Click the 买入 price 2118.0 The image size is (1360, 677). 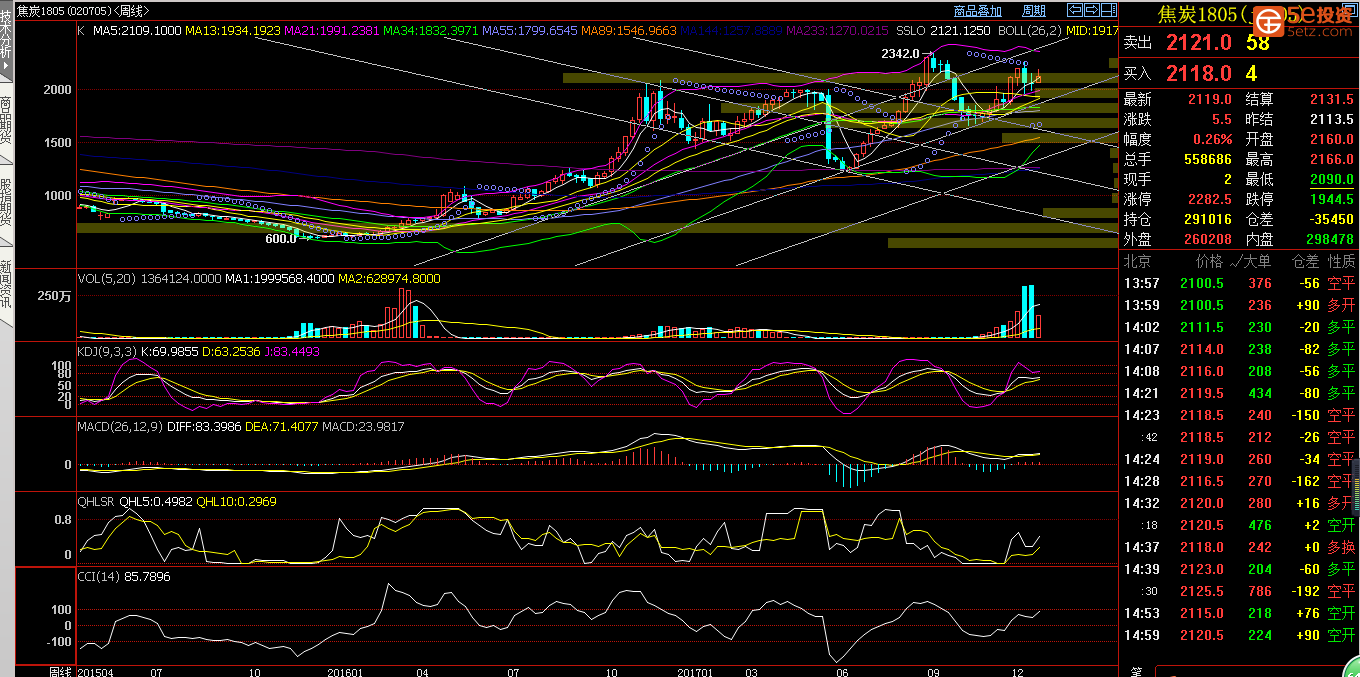tap(1198, 73)
